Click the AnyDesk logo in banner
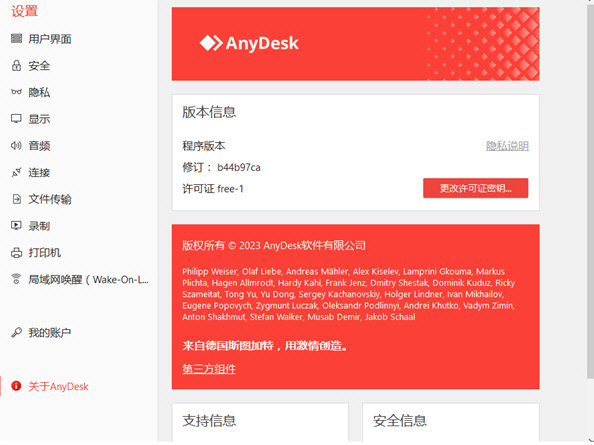 [x=249, y=43]
